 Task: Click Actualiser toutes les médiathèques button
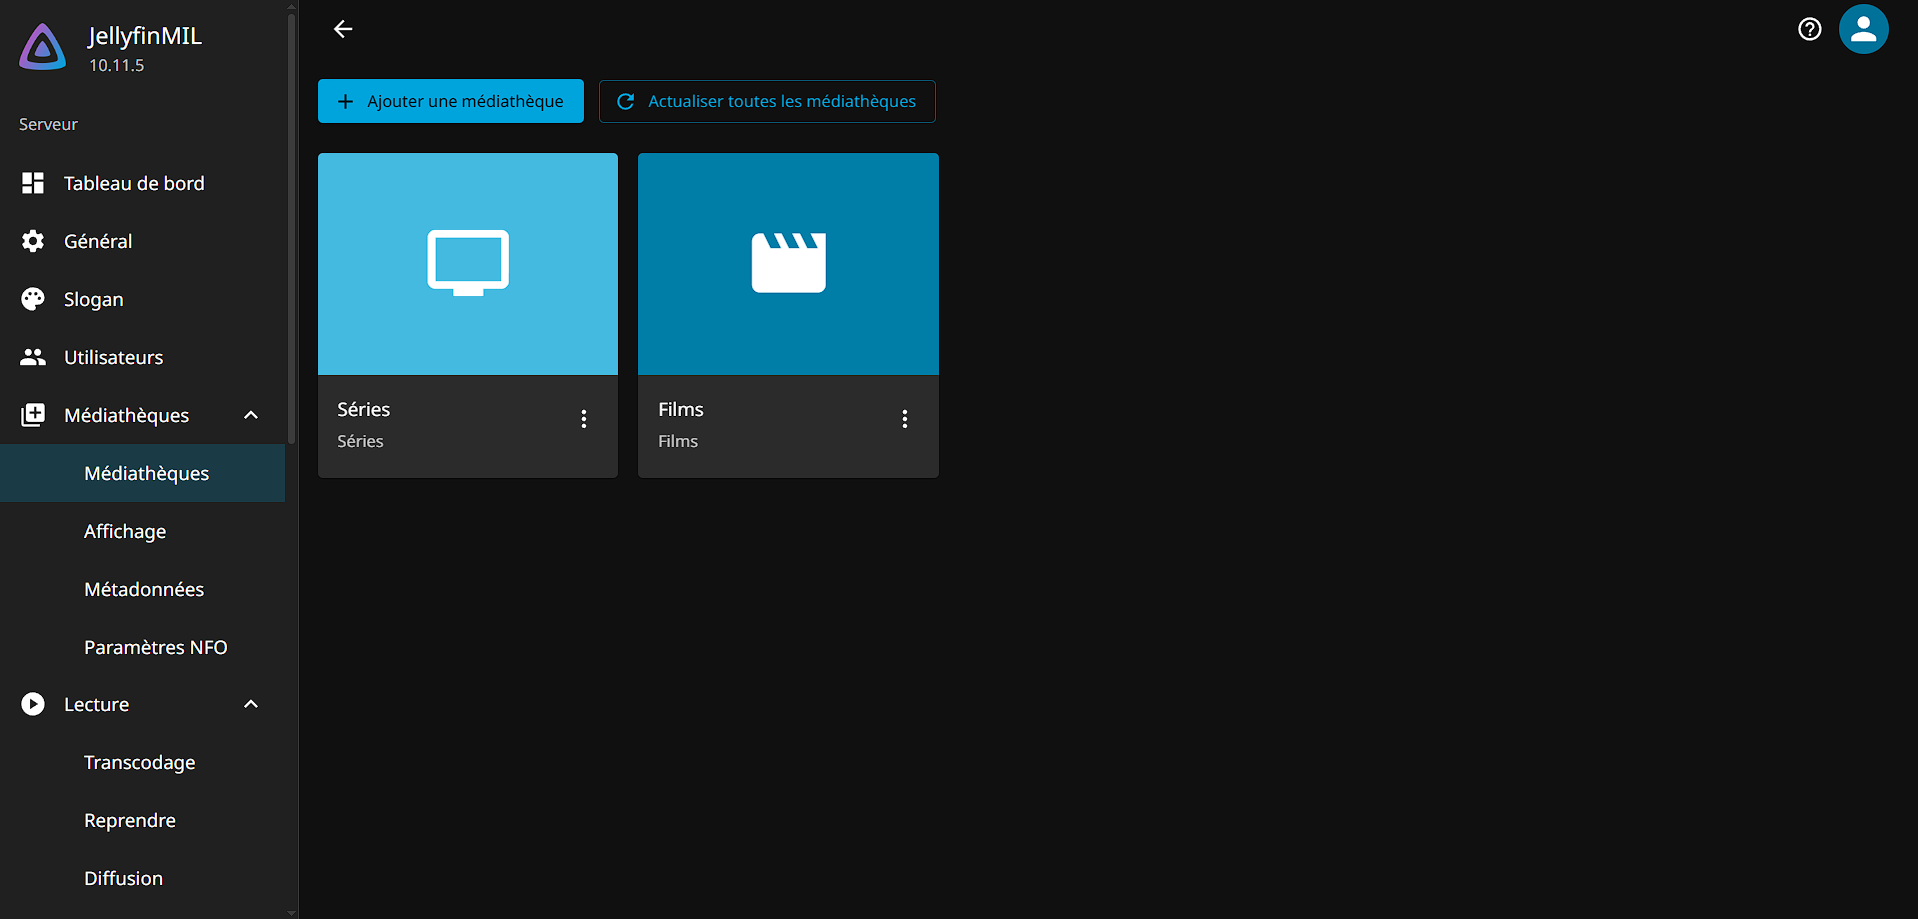(x=767, y=101)
